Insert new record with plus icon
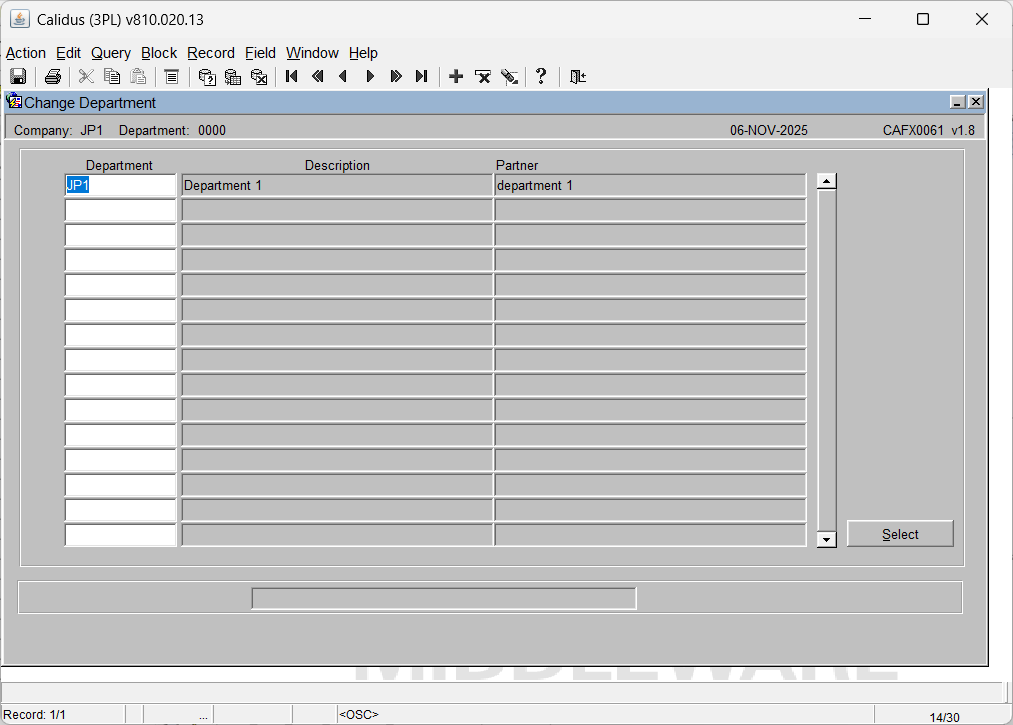The width and height of the screenshot is (1013, 725). (x=456, y=77)
